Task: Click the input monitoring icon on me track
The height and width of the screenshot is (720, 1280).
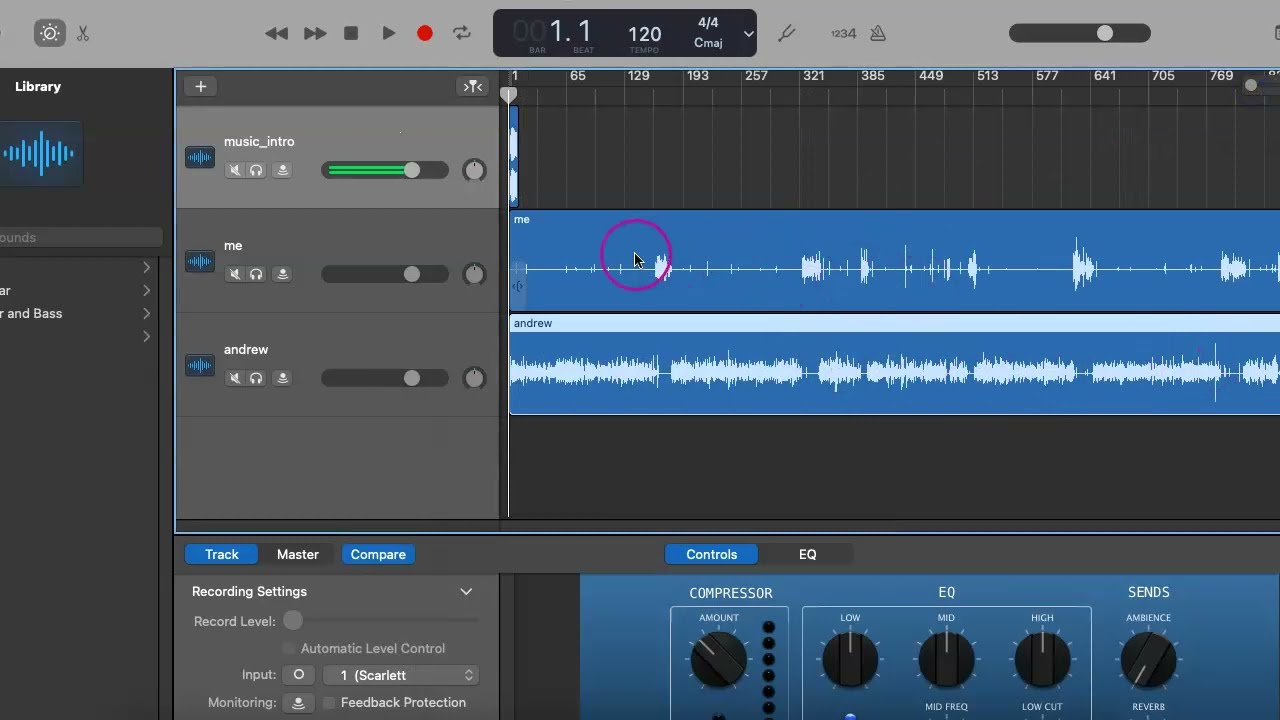Action: coord(282,274)
